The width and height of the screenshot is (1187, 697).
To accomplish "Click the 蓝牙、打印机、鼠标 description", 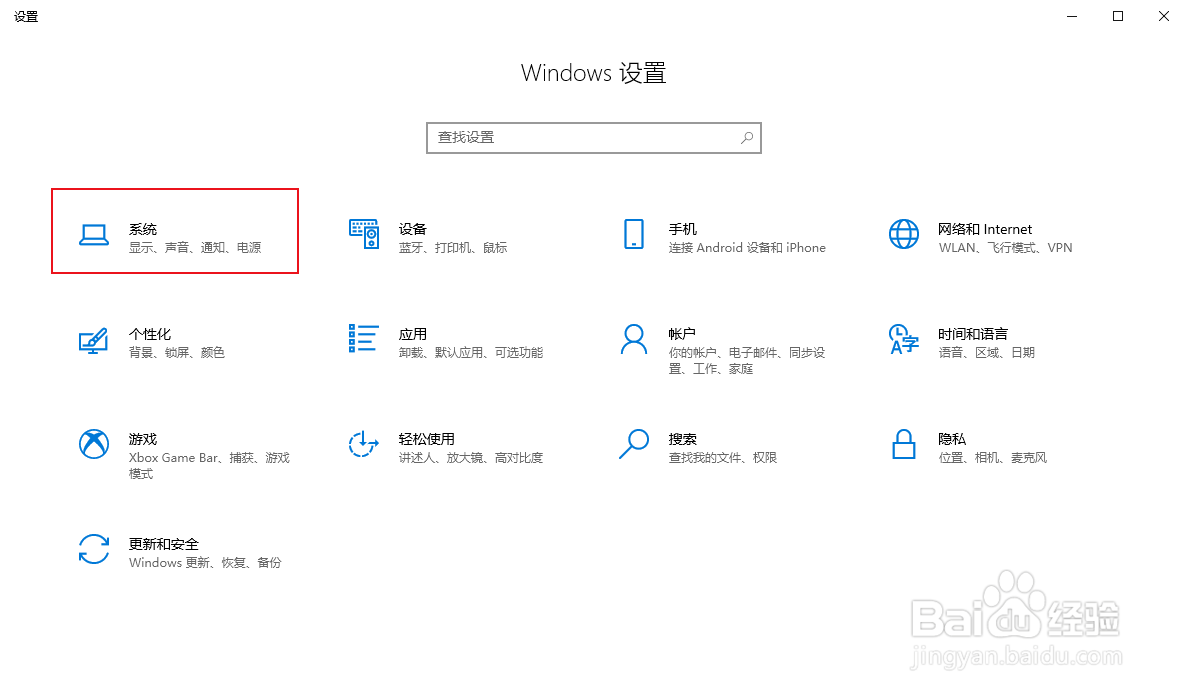I will pyautogui.click(x=453, y=247).
